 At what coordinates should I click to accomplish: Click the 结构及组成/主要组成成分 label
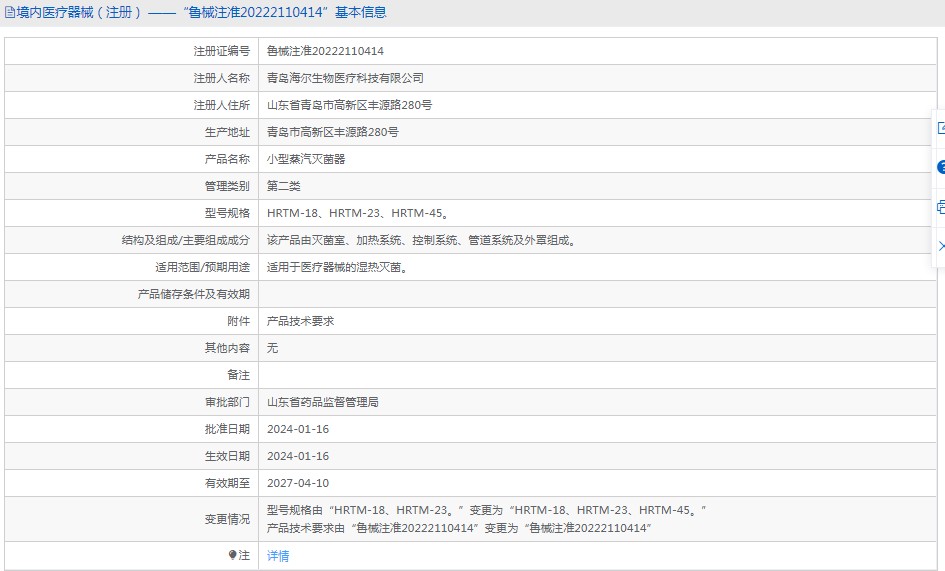(186, 241)
